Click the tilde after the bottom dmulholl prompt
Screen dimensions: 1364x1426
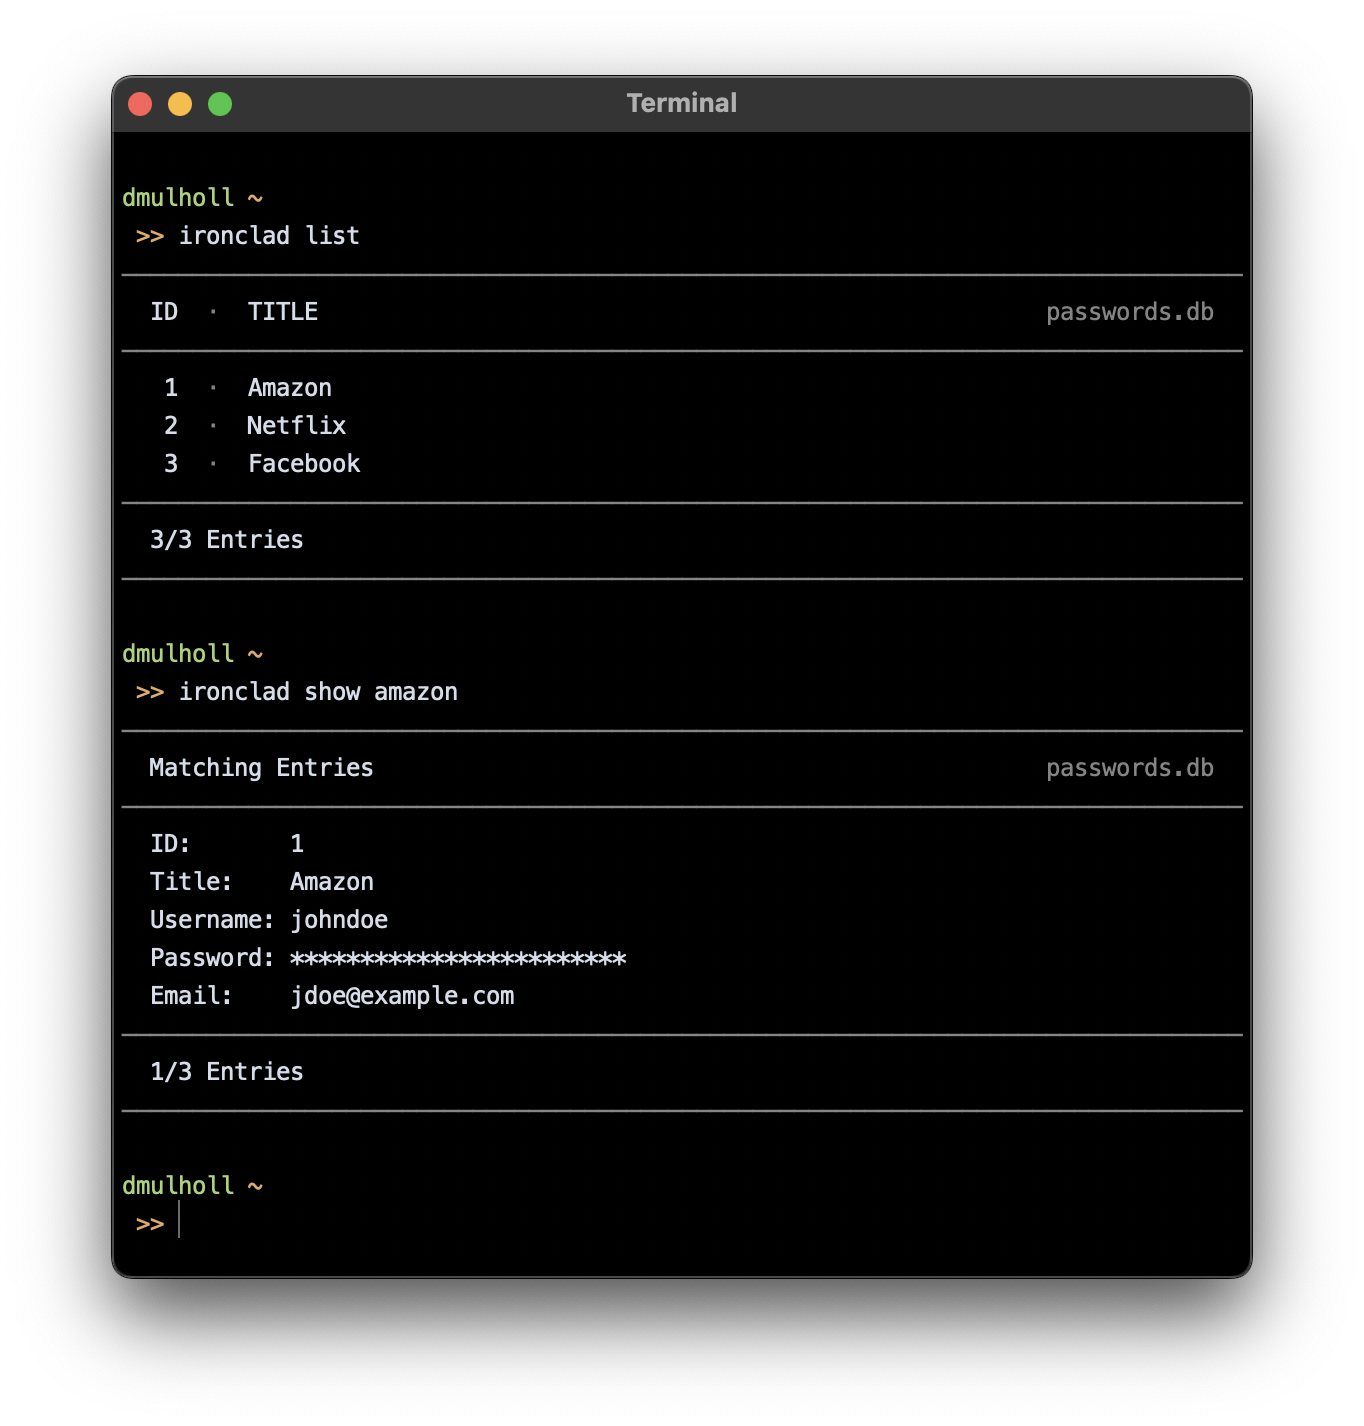tap(256, 1185)
